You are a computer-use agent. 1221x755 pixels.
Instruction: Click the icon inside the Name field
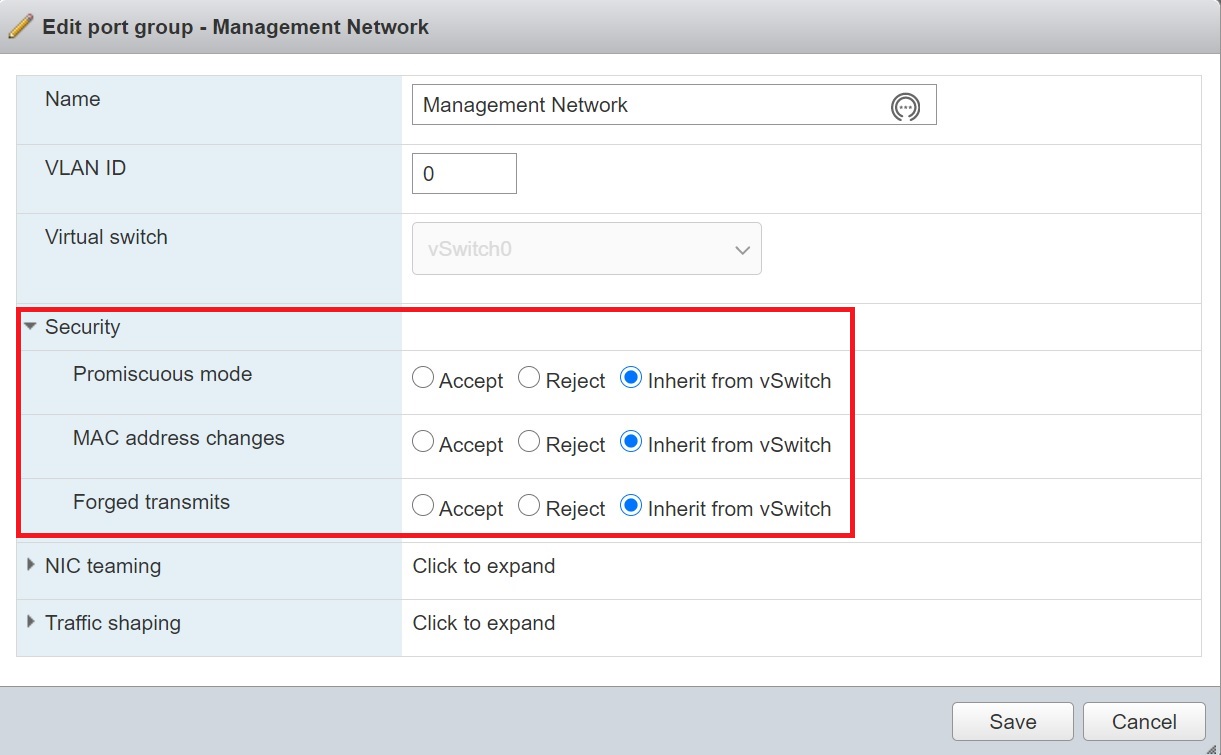(x=905, y=106)
